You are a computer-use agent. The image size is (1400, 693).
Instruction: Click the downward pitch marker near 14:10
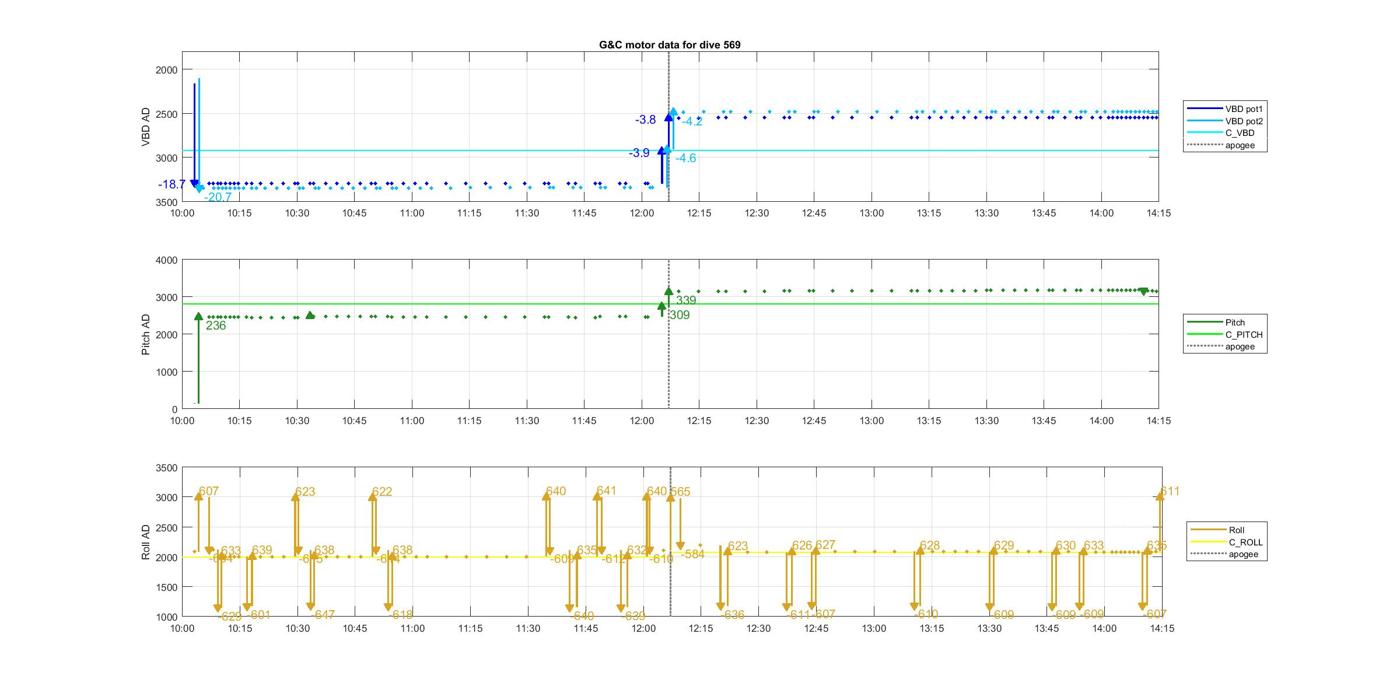click(1144, 291)
